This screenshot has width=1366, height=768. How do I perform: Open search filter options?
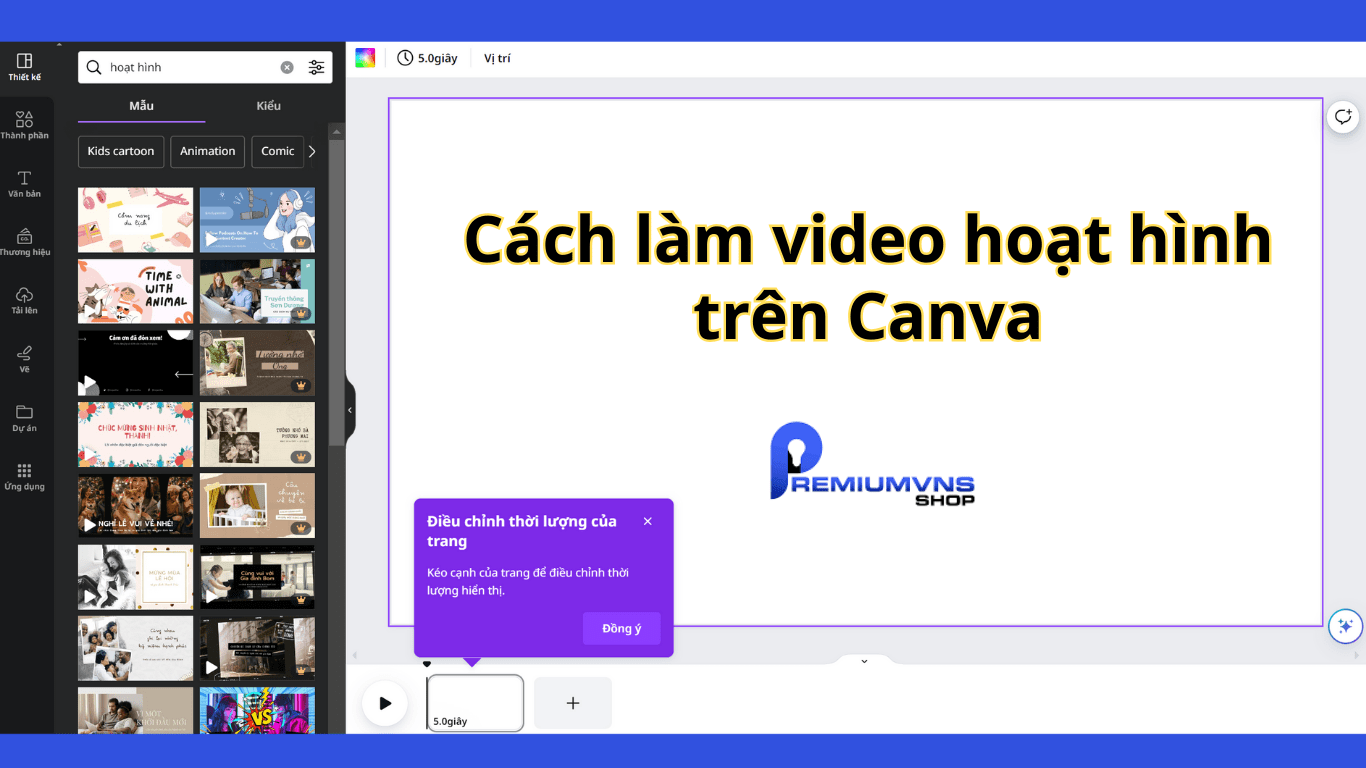tap(317, 67)
